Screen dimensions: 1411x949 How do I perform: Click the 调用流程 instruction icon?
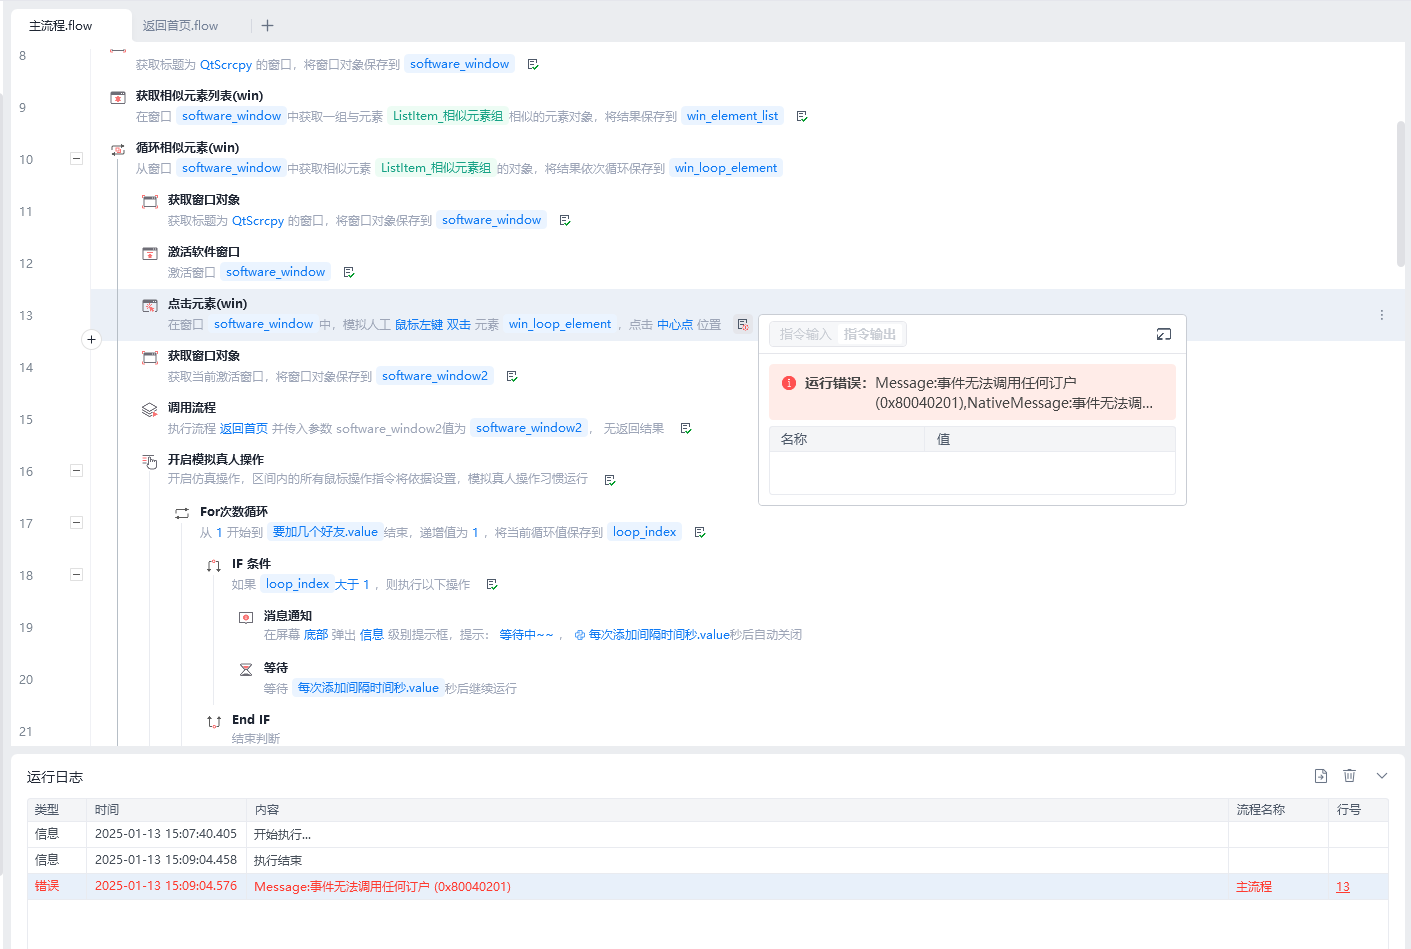pyautogui.click(x=150, y=409)
